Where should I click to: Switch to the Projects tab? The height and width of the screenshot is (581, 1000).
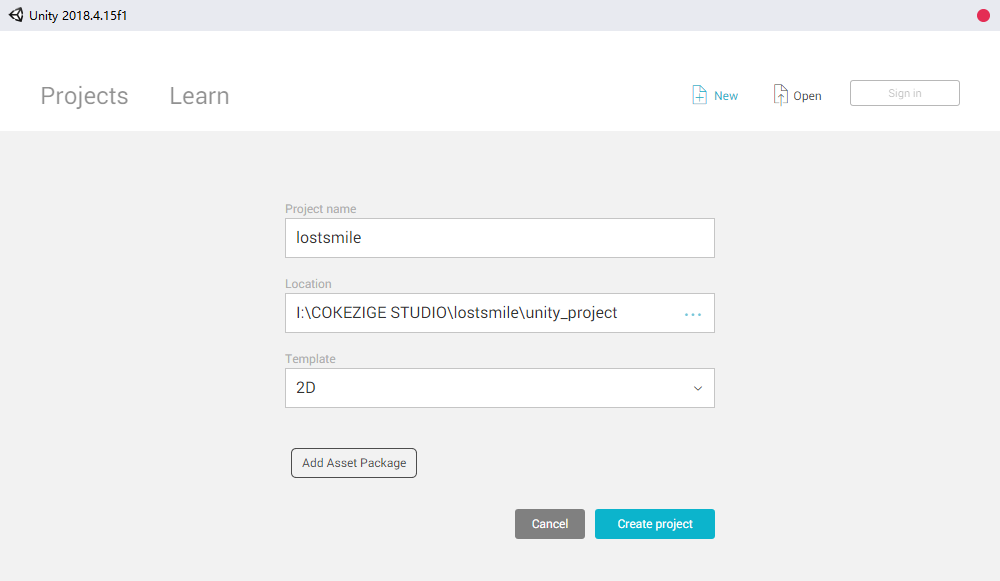tap(84, 96)
